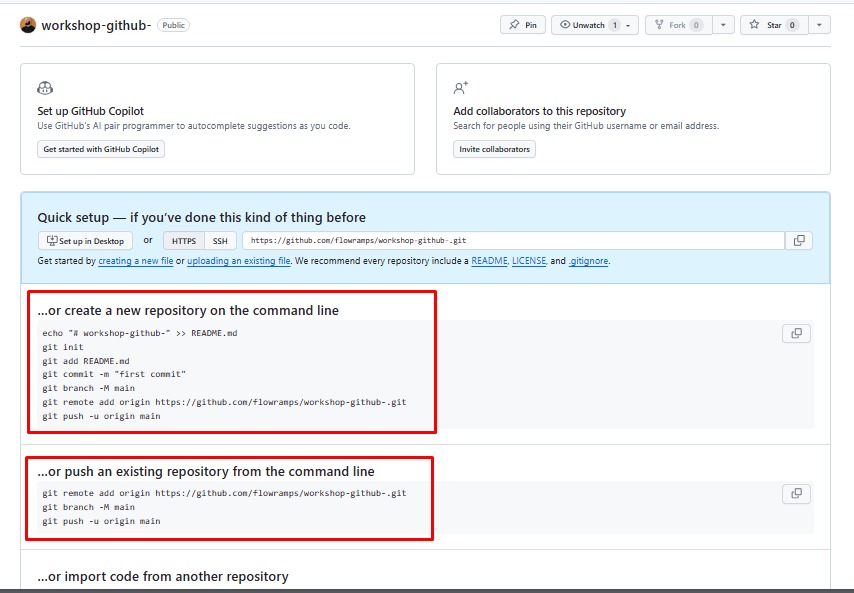Image resolution: width=854 pixels, height=593 pixels.
Task: Click the Public visibility badge
Action: click(173, 25)
